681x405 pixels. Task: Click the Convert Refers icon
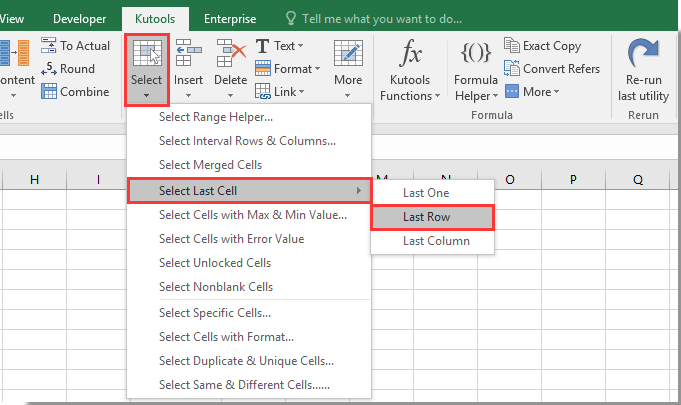(x=512, y=69)
